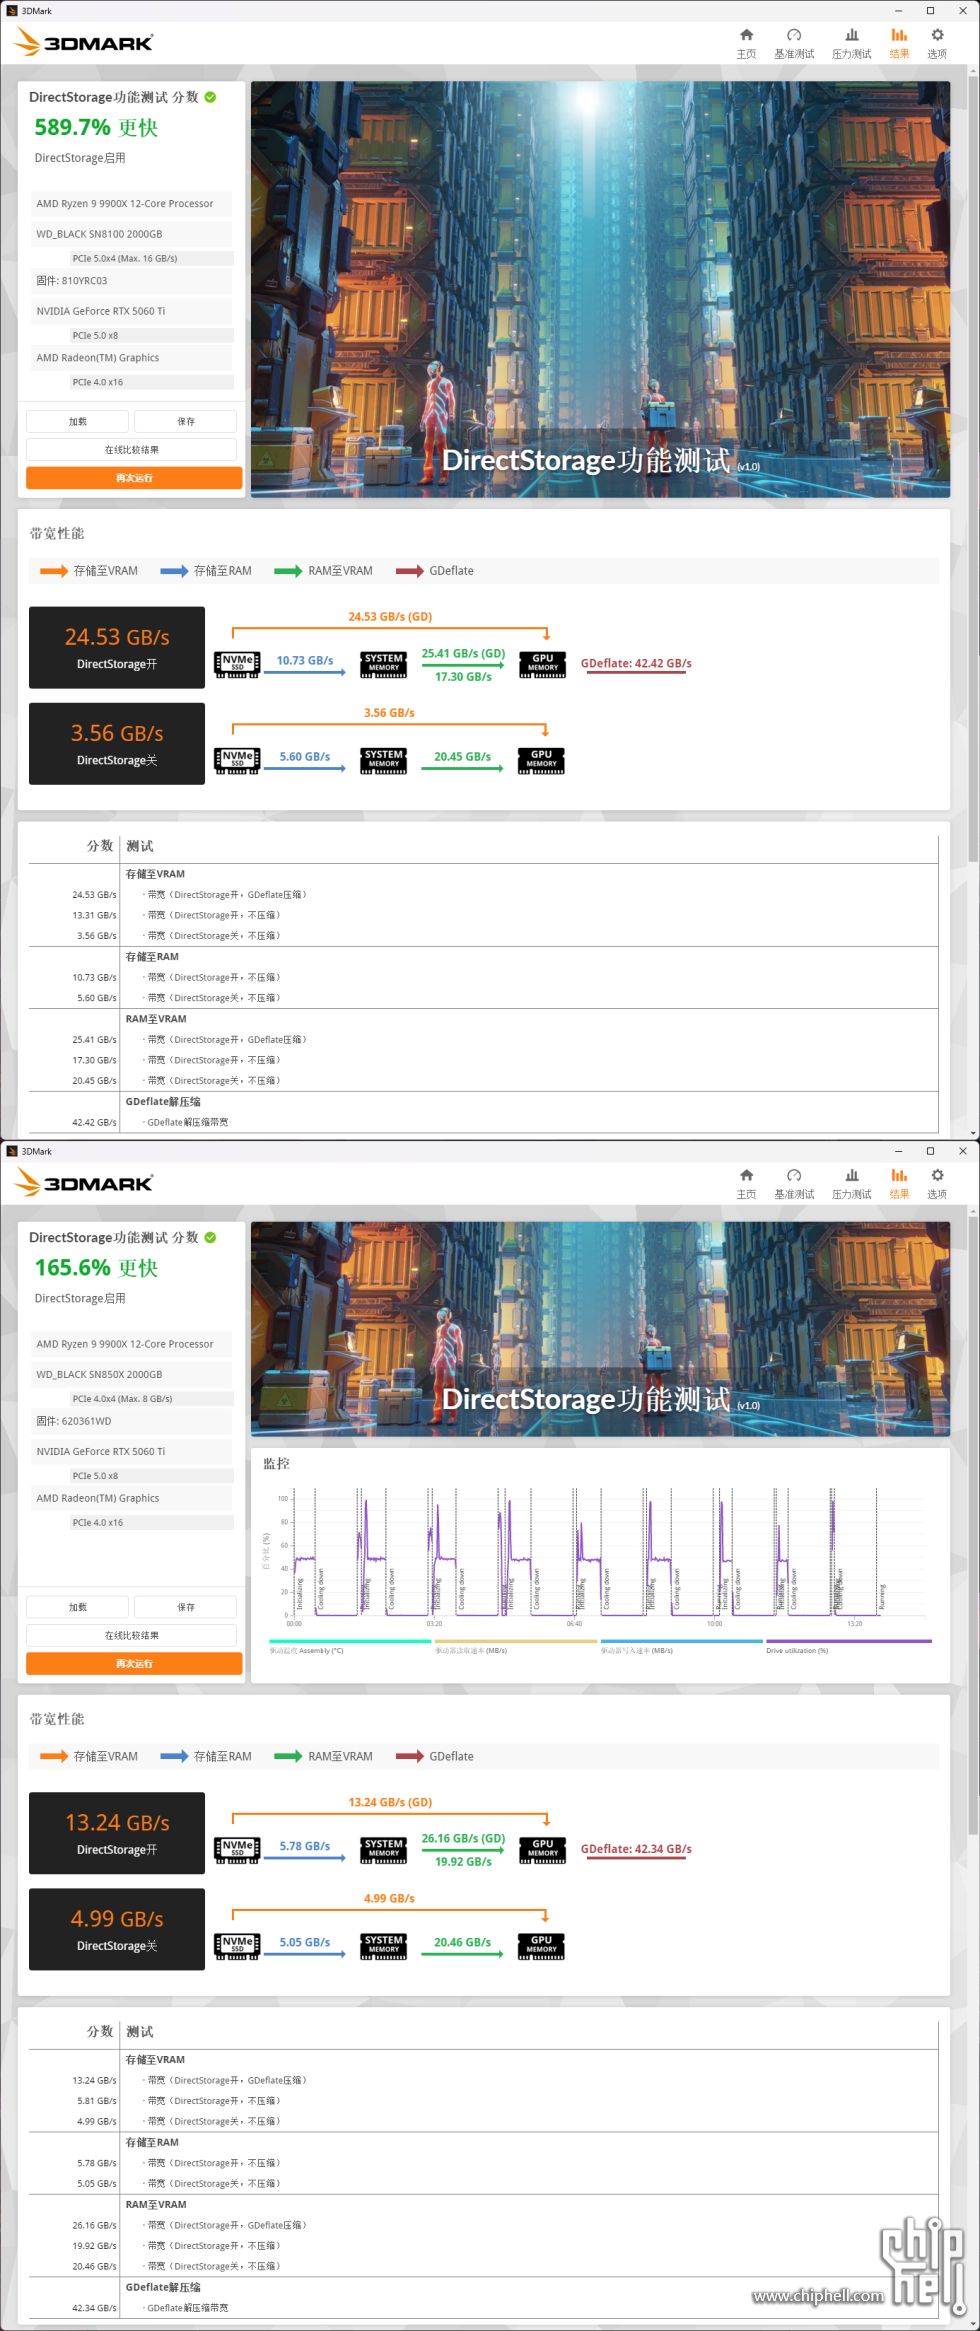Click 加载 (Load) button in the SN850X window
Viewport: 980px width, 2331px height.
(78, 1607)
